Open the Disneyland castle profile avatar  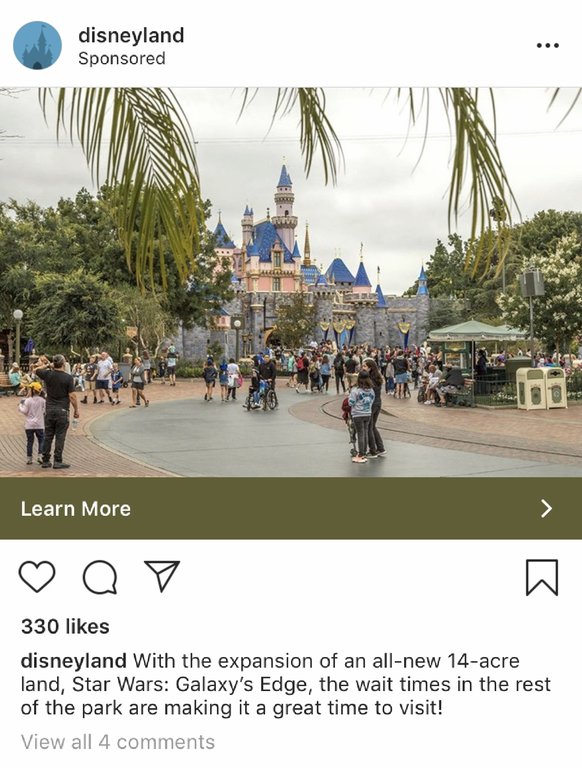click(37, 45)
